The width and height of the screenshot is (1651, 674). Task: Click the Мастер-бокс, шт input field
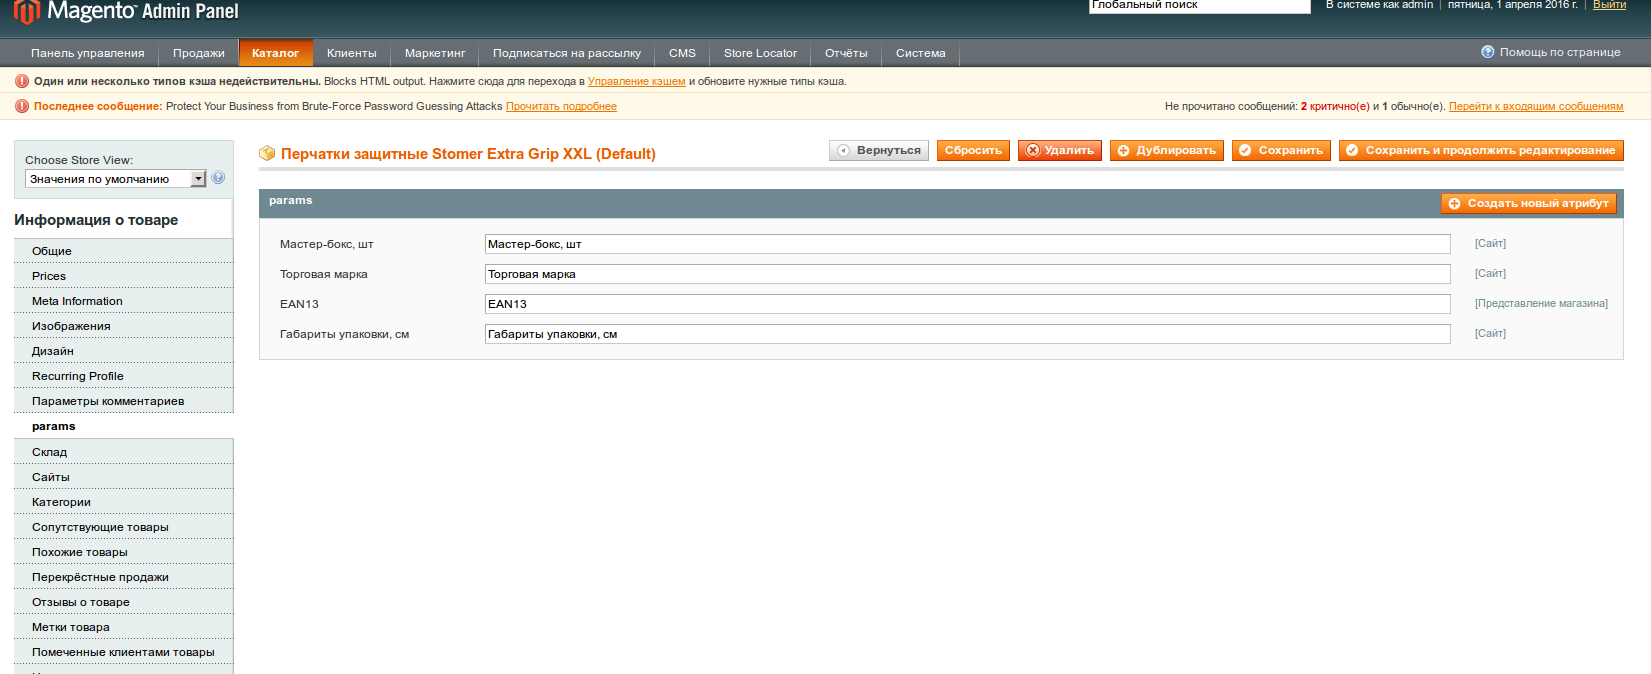(967, 244)
